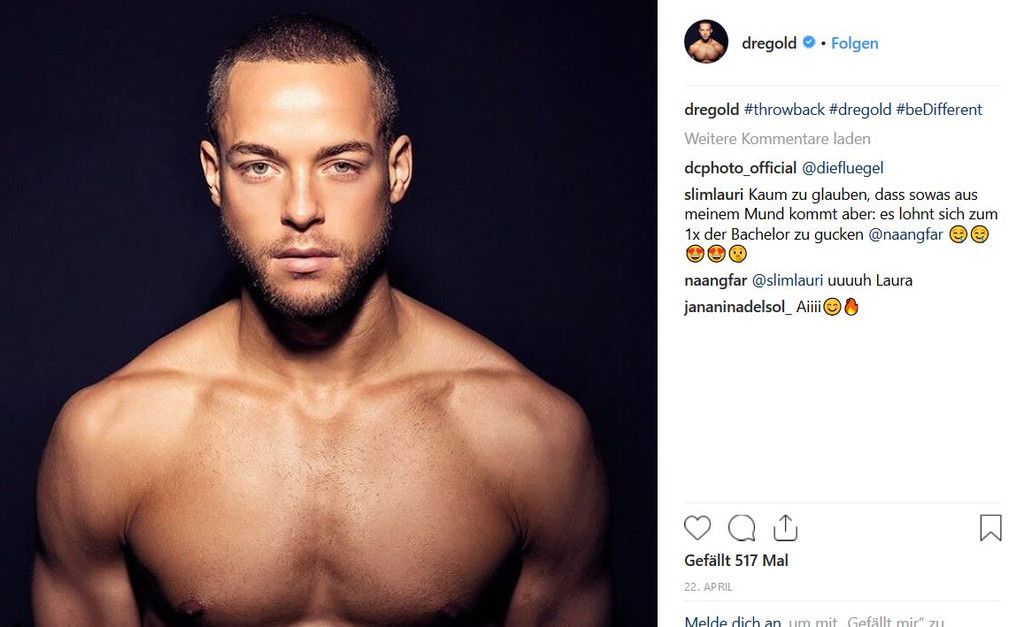Save post with the bookmark icon
Image resolution: width=1024 pixels, height=627 pixels.
990,528
